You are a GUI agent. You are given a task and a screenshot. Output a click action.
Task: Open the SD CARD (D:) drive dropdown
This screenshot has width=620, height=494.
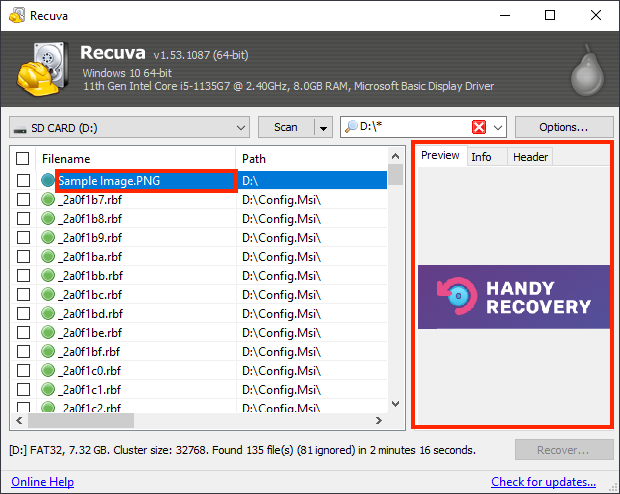129,127
